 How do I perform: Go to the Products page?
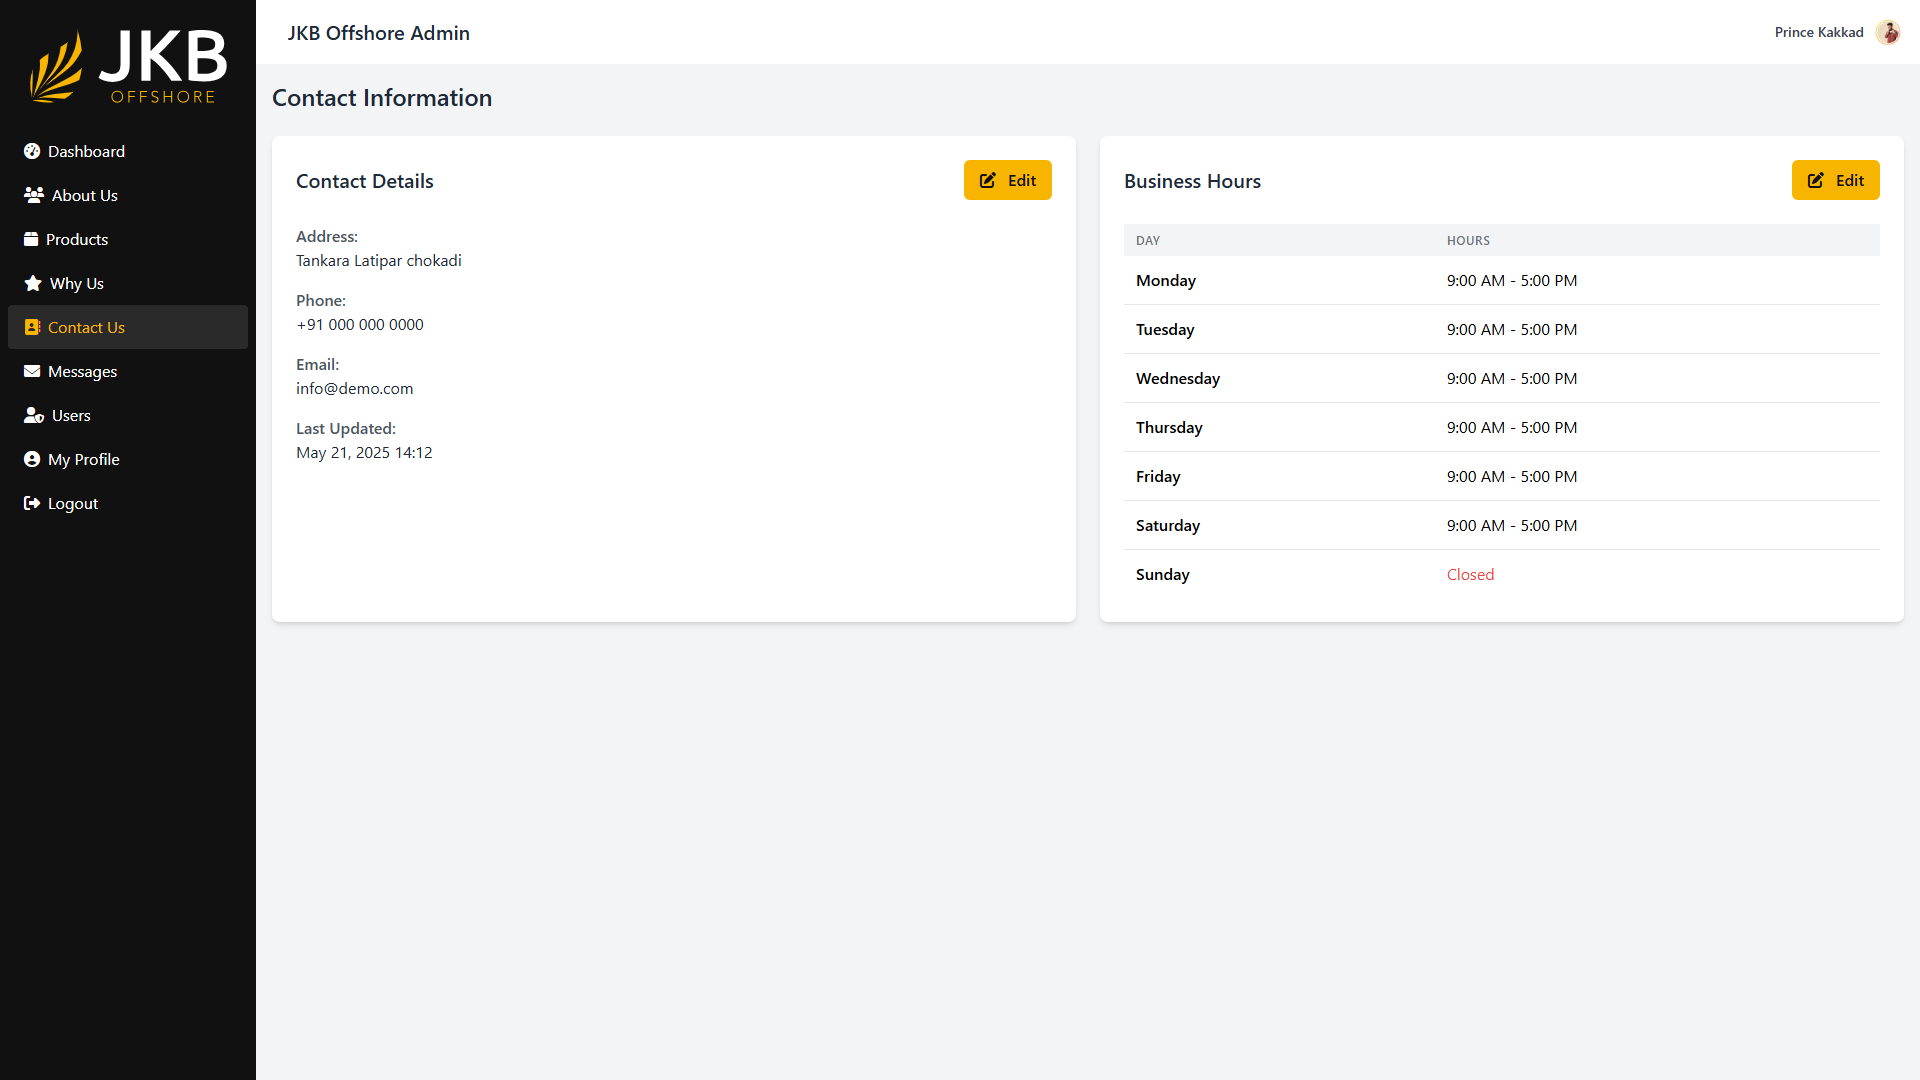click(x=77, y=239)
